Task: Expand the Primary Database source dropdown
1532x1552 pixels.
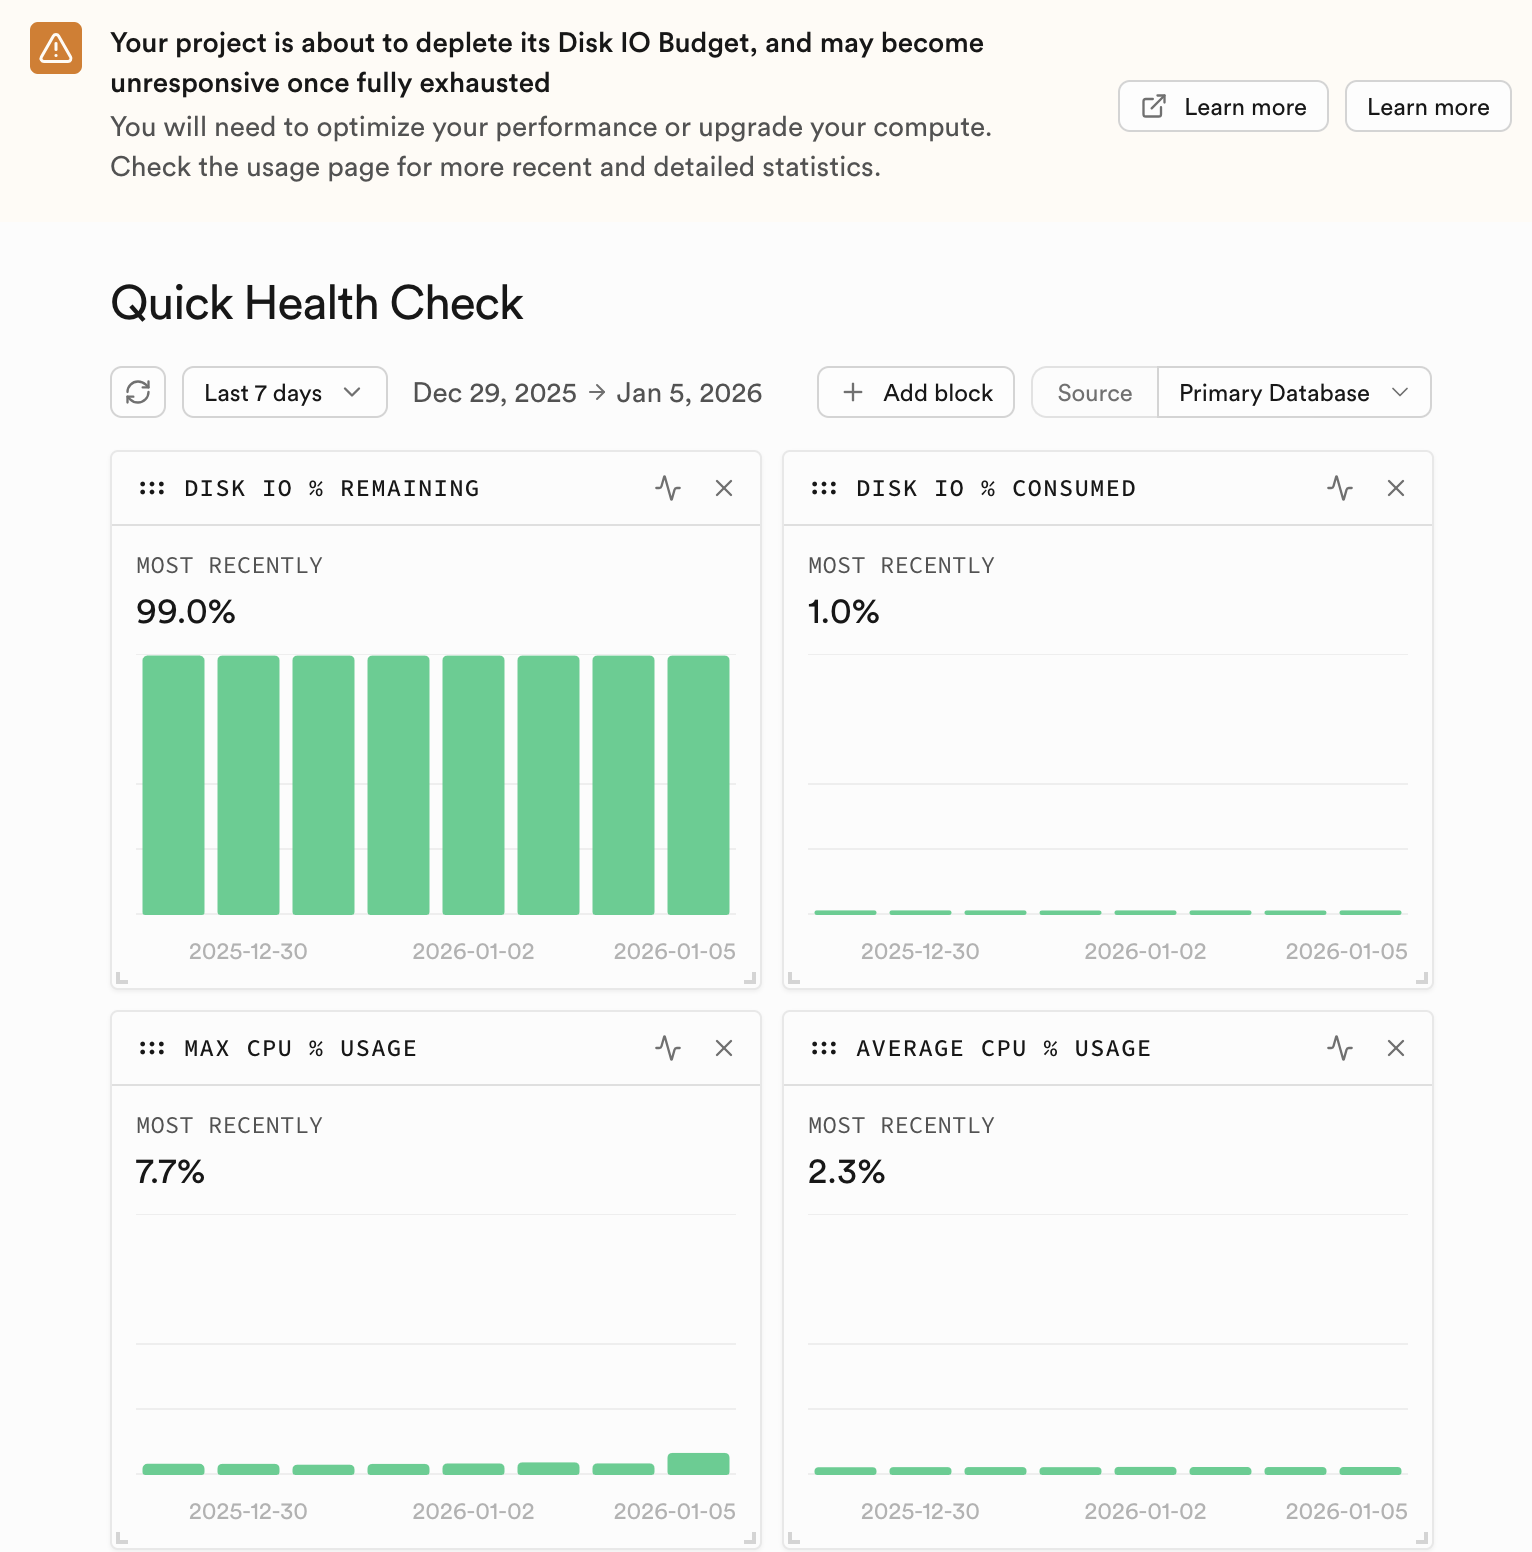Action: coord(1294,392)
